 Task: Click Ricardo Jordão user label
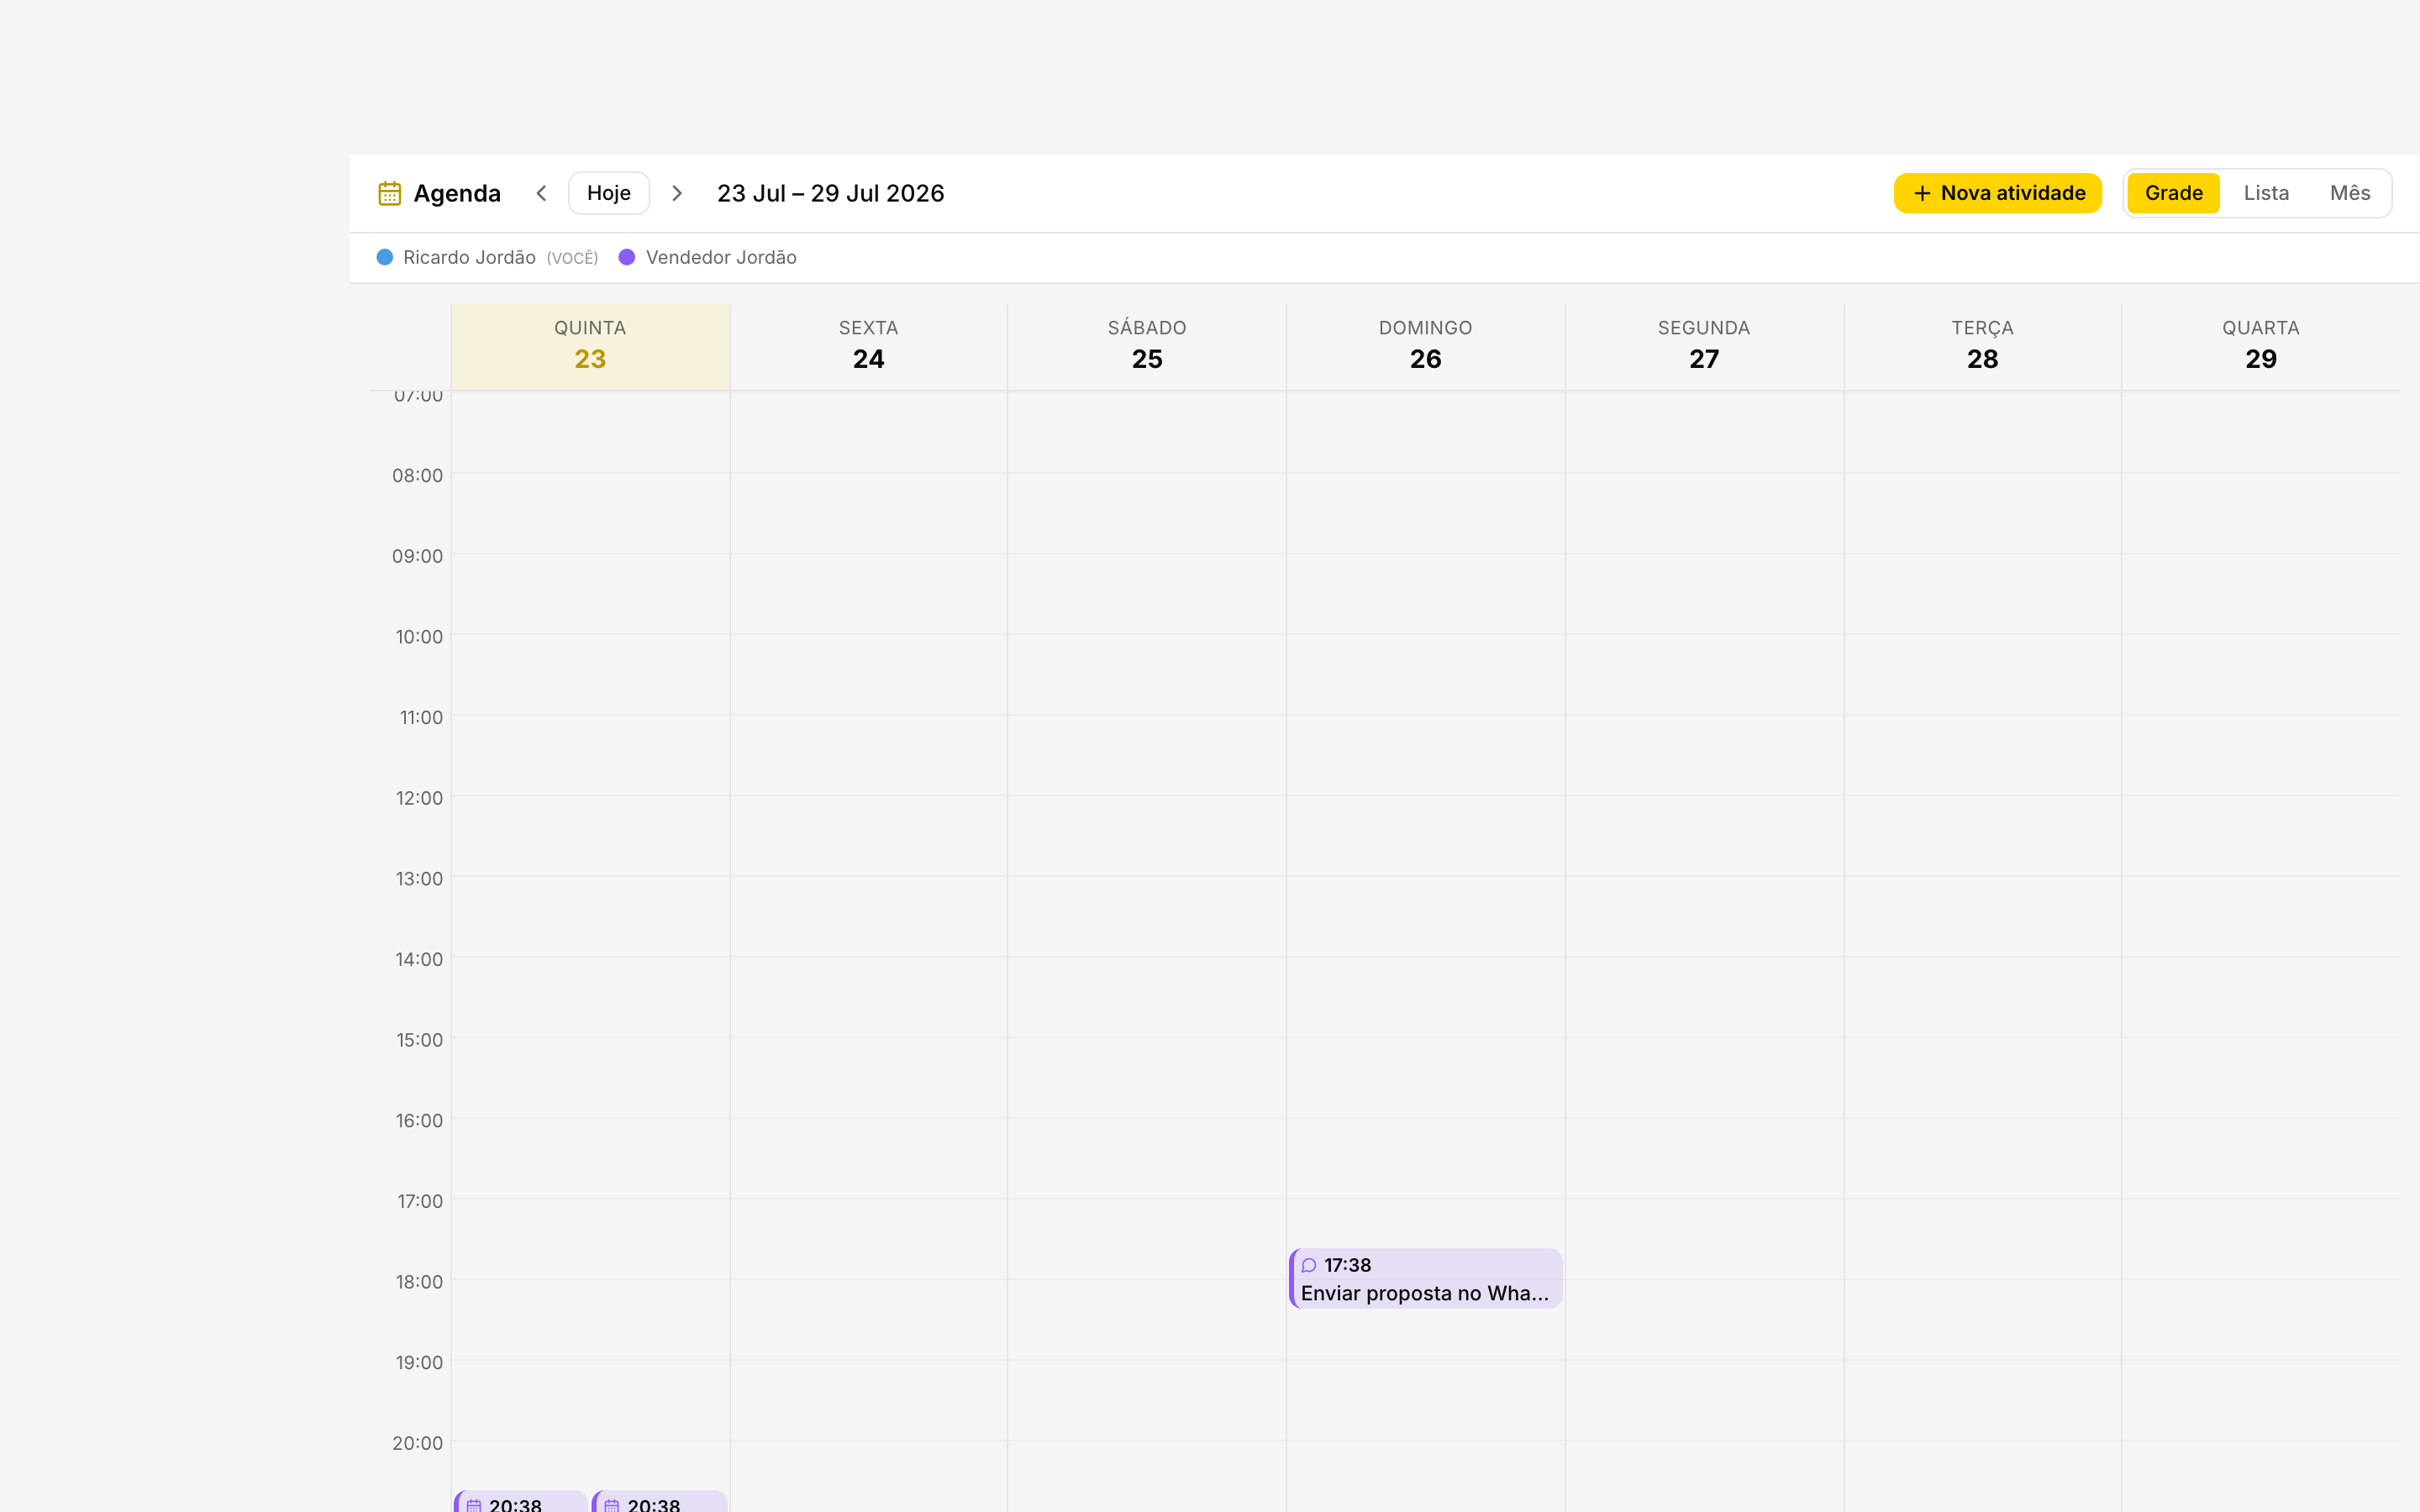pos(469,257)
